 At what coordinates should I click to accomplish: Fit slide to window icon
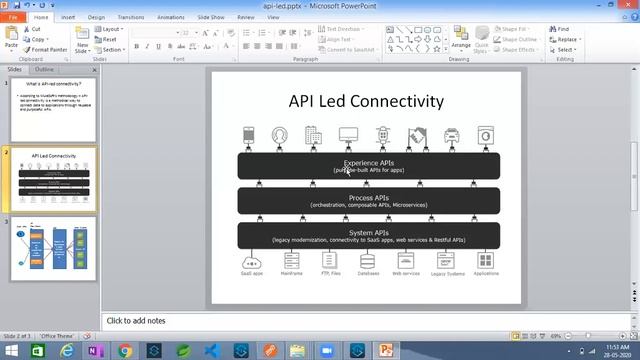click(633, 336)
